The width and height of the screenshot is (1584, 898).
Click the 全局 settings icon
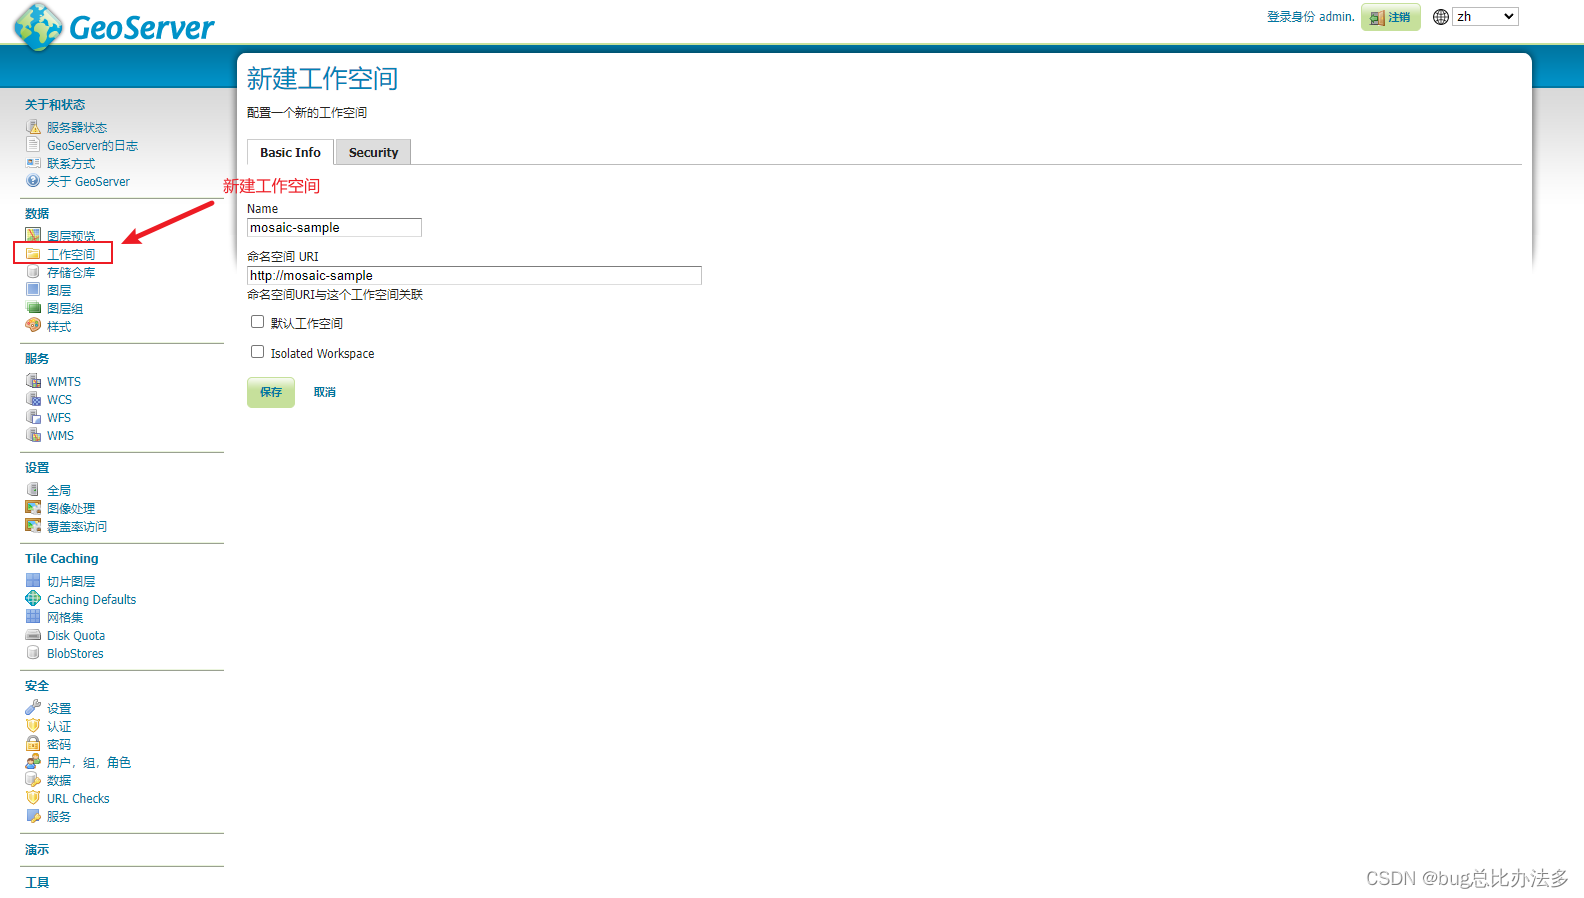pyautogui.click(x=33, y=490)
